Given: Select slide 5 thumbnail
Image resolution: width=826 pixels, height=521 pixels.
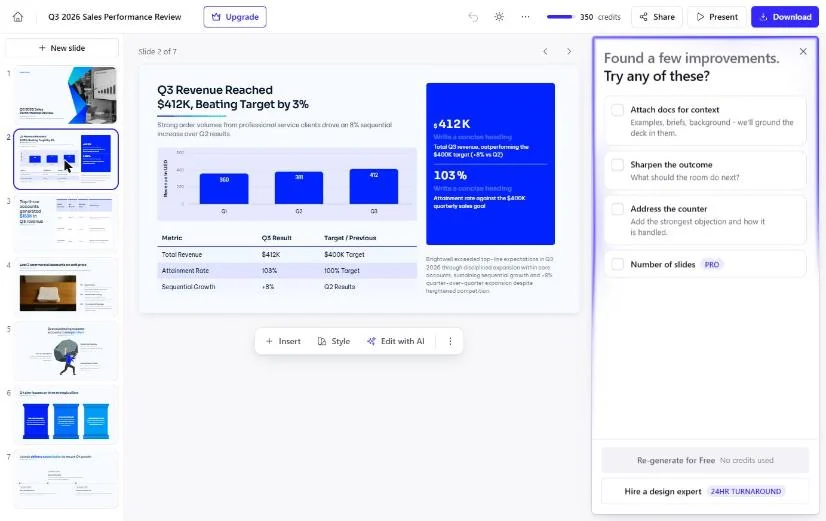Looking at the screenshot, I should 66,351.
